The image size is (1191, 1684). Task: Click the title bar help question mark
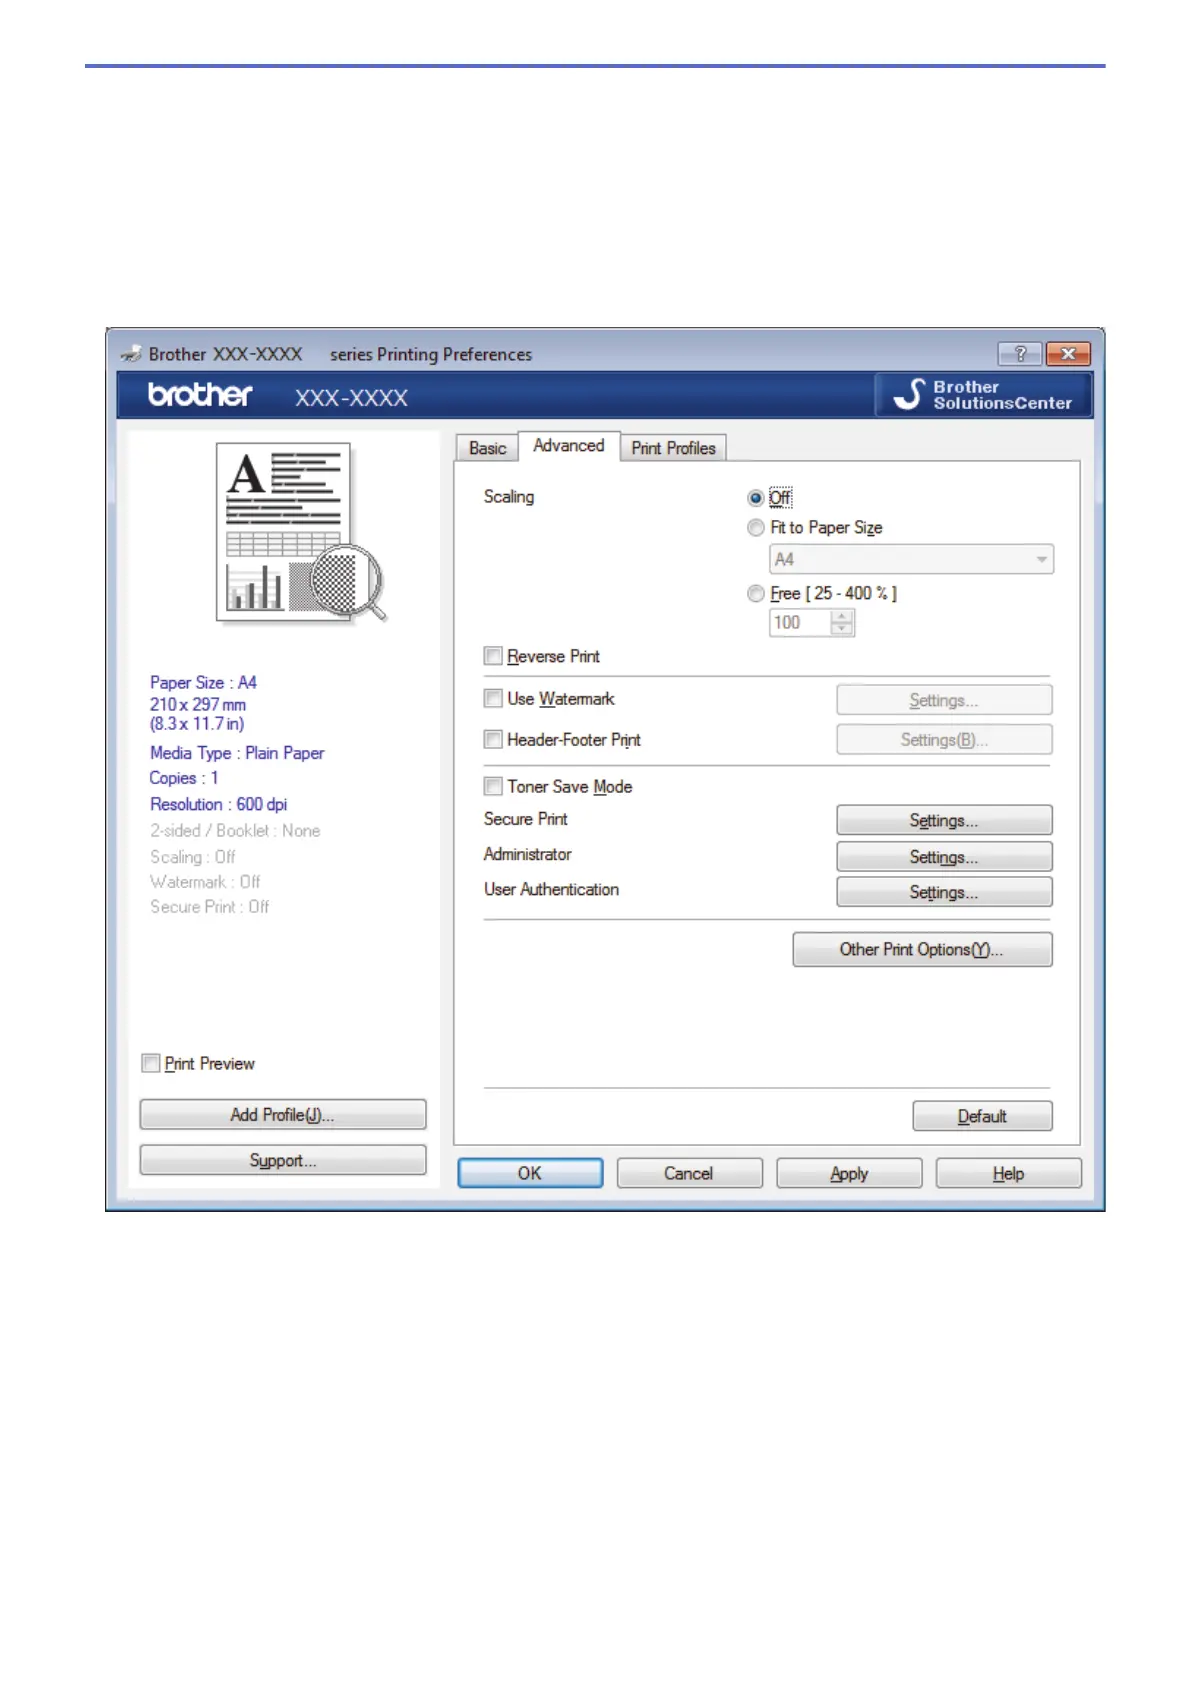1019,354
